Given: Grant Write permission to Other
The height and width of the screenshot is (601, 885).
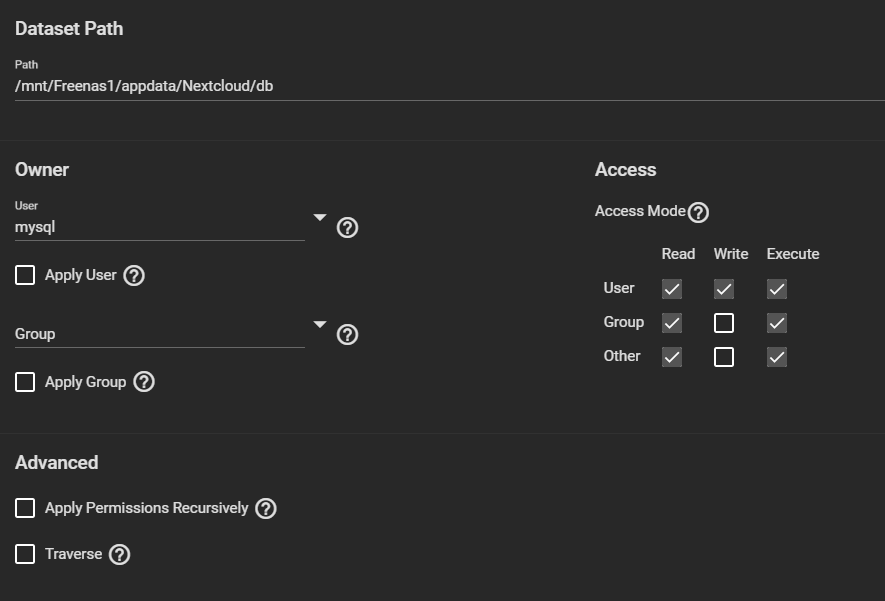Looking at the screenshot, I should pos(724,357).
